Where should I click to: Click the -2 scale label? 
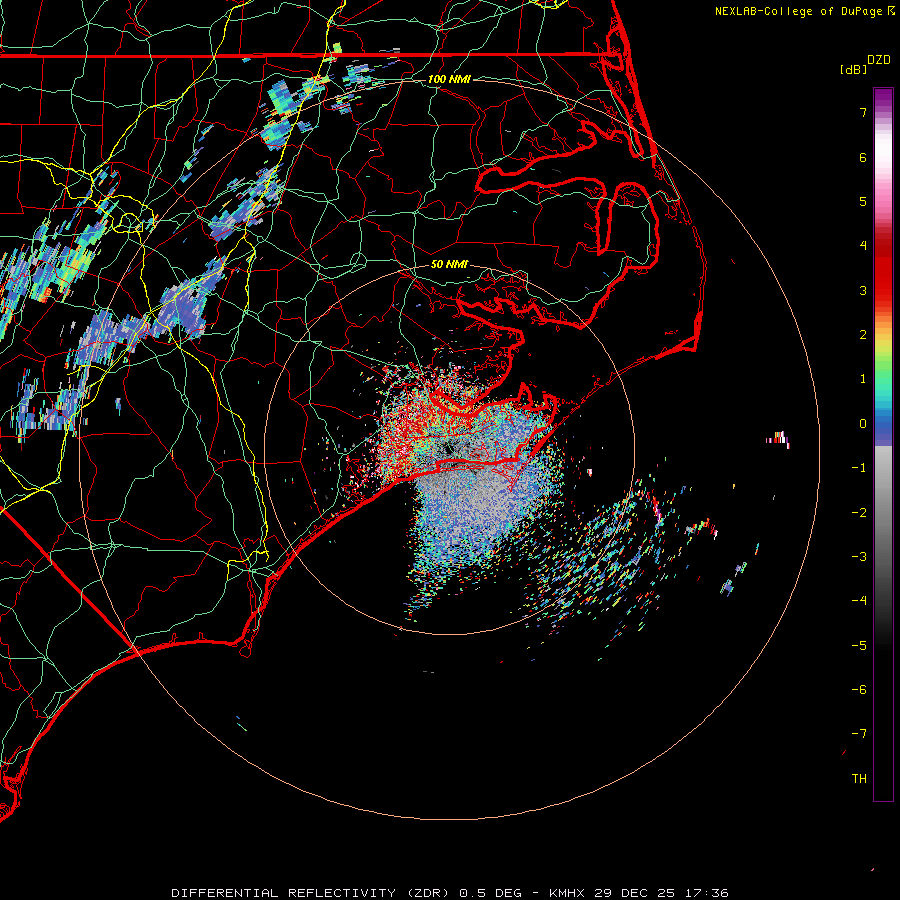859,513
